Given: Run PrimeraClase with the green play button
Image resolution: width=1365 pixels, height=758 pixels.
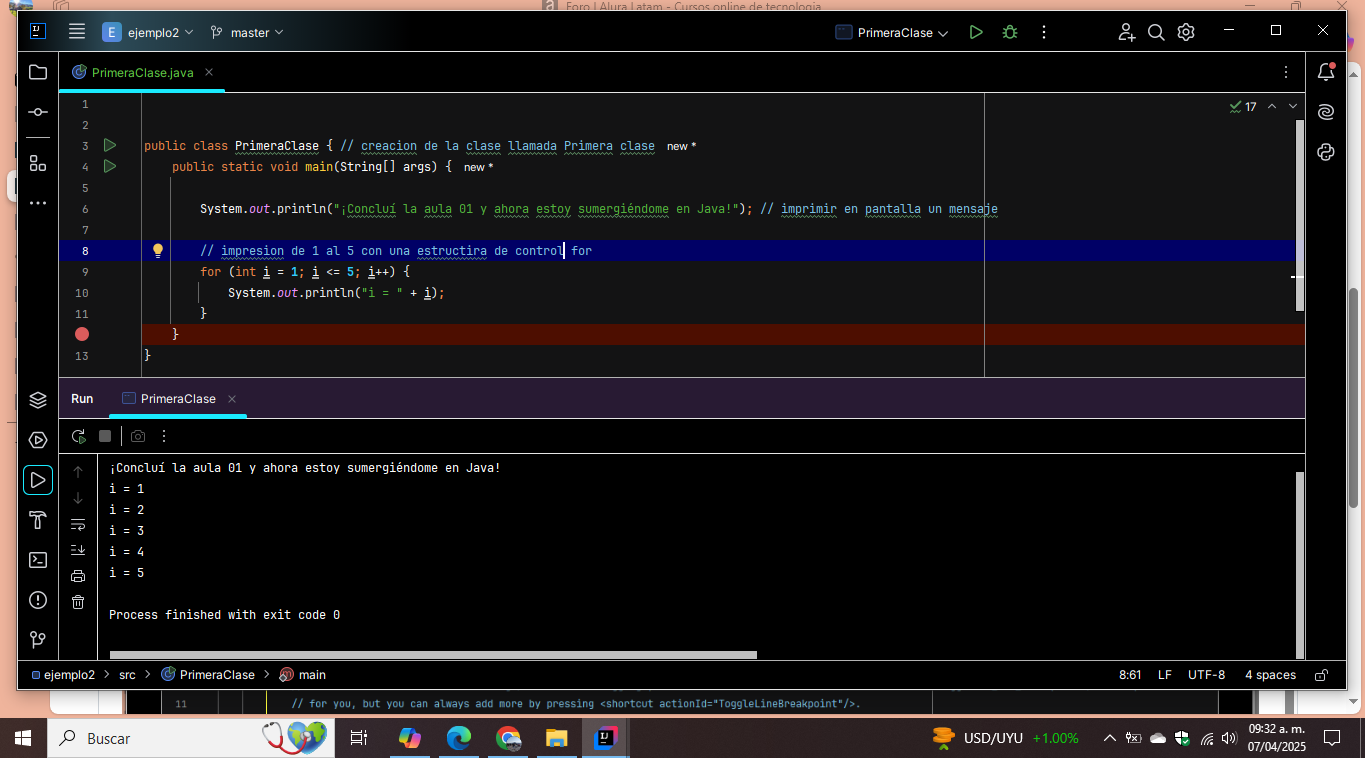Looking at the screenshot, I should [x=976, y=32].
